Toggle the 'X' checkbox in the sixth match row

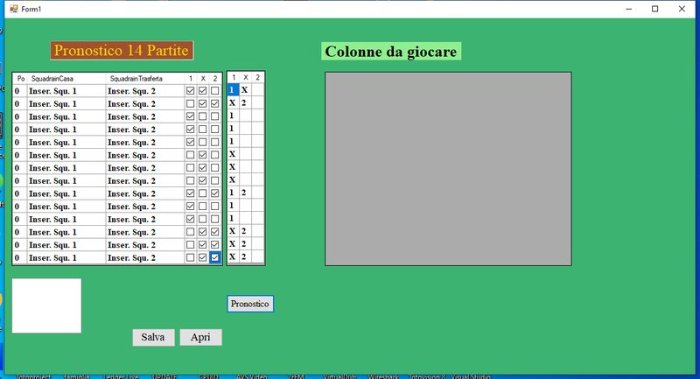click(x=203, y=155)
